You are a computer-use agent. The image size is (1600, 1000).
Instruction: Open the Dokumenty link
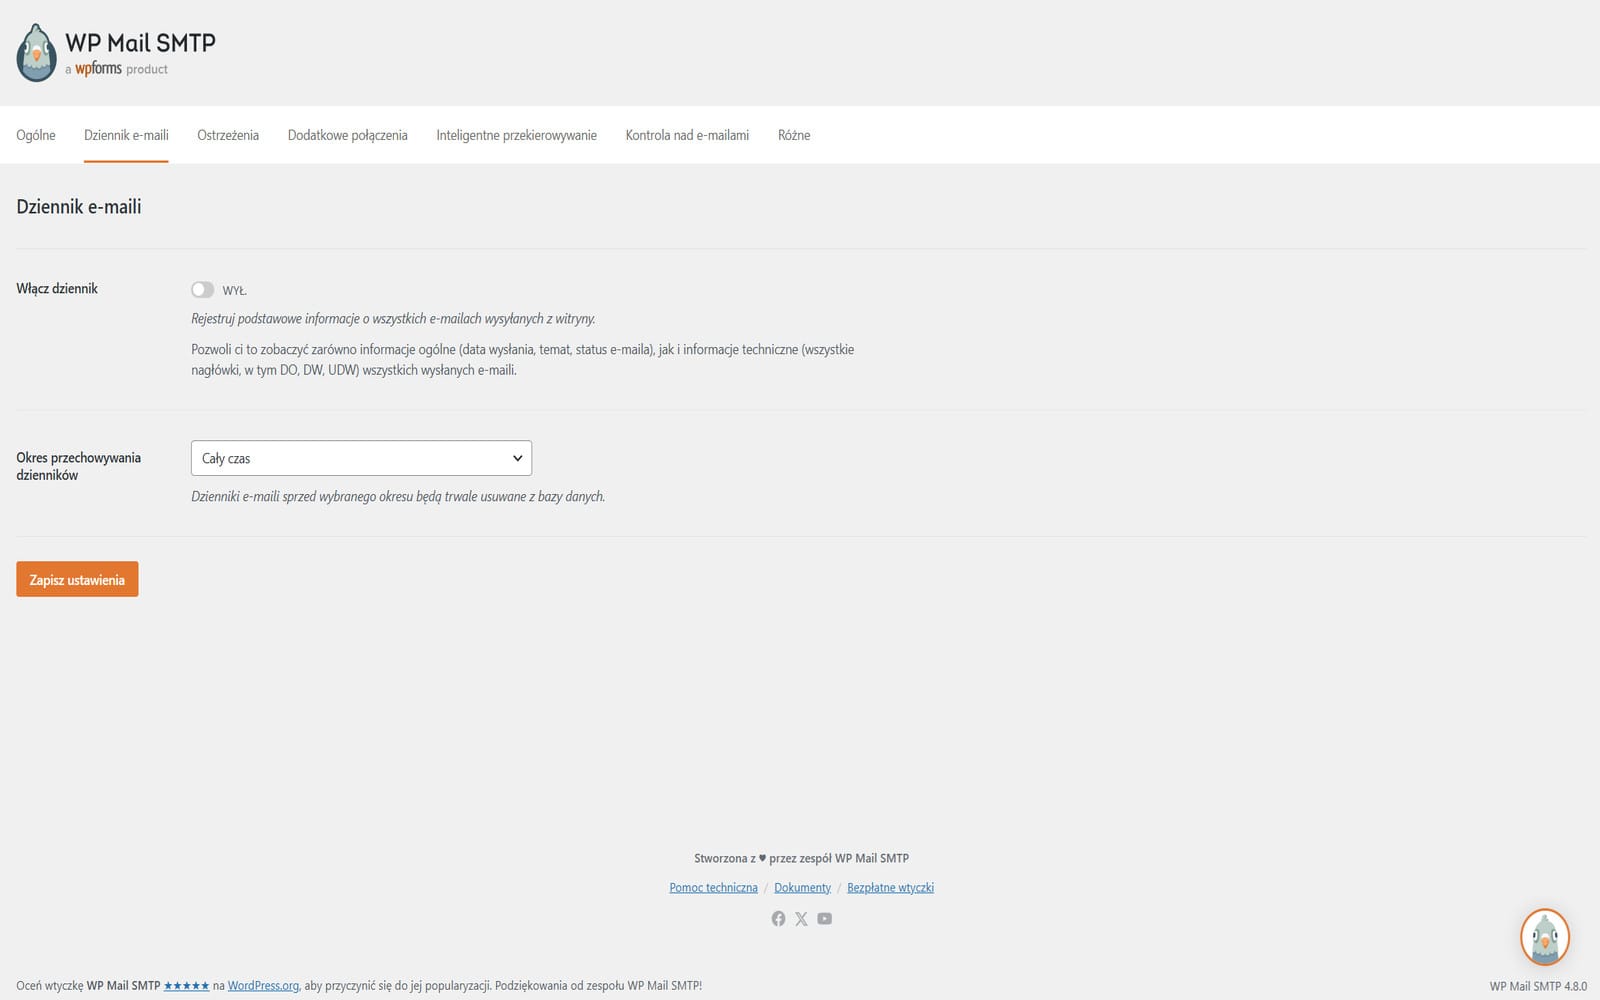pyautogui.click(x=802, y=887)
